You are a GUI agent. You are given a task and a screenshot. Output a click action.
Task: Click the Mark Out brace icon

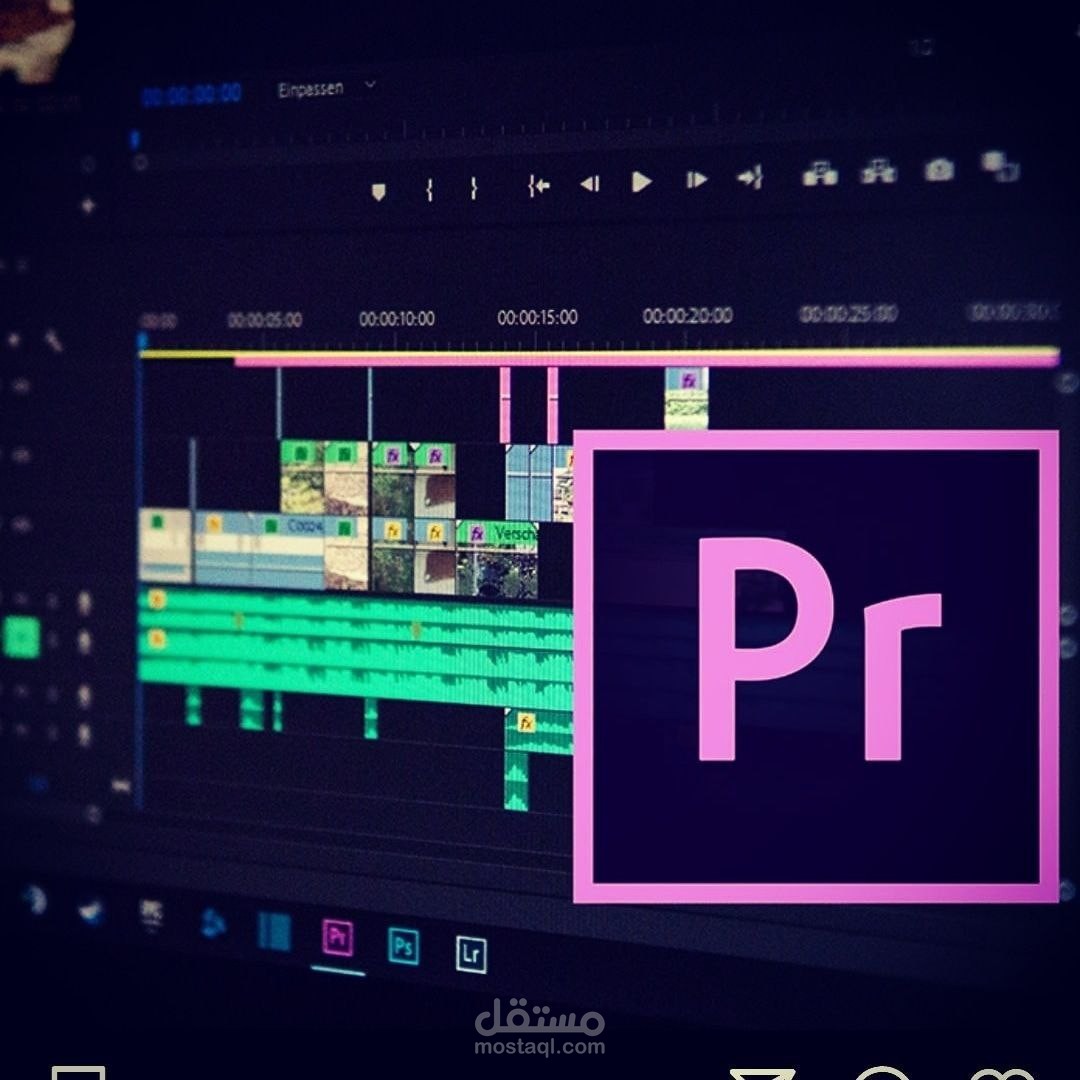click(x=474, y=188)
